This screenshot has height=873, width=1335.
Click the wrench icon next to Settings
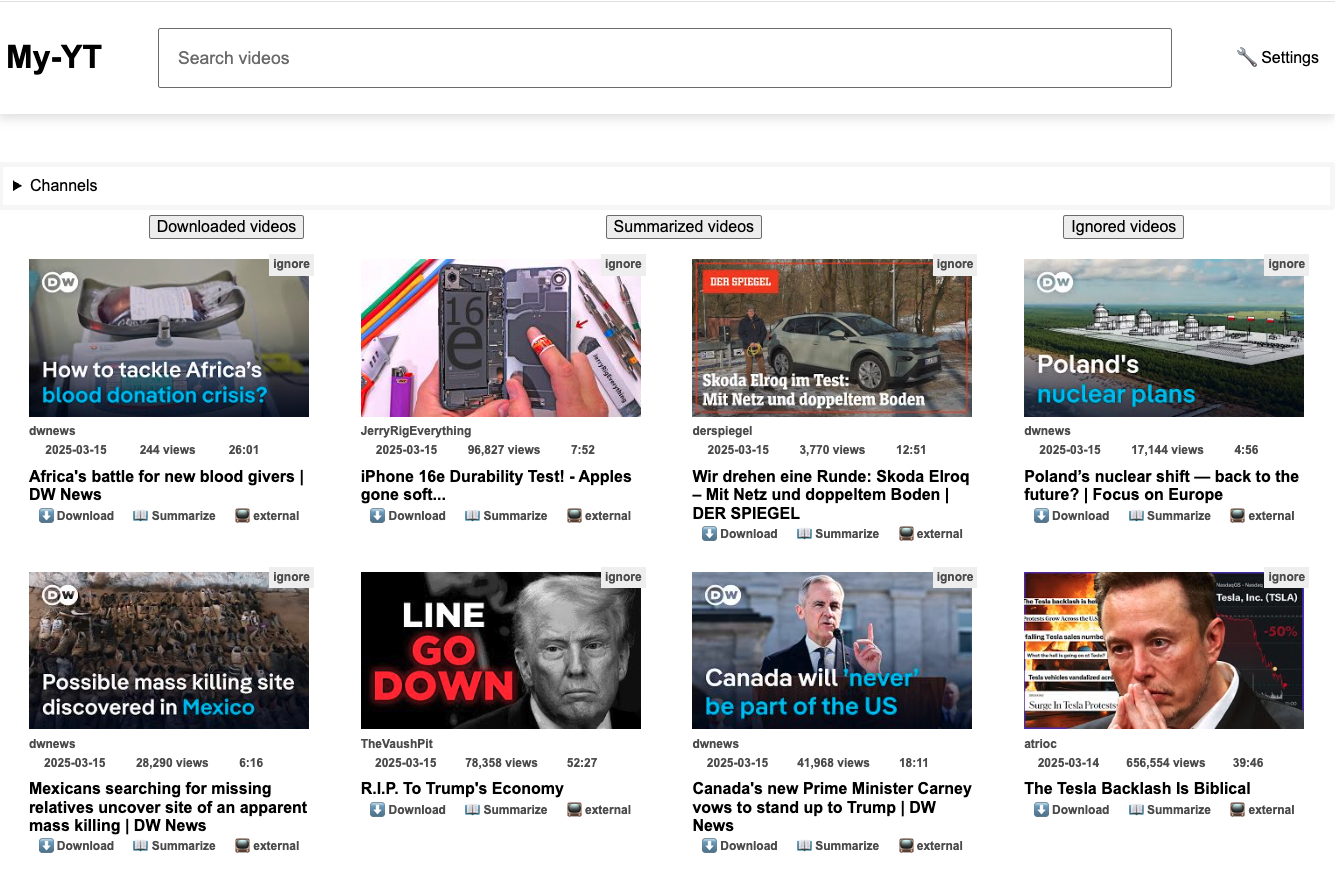coord(1246,57)
